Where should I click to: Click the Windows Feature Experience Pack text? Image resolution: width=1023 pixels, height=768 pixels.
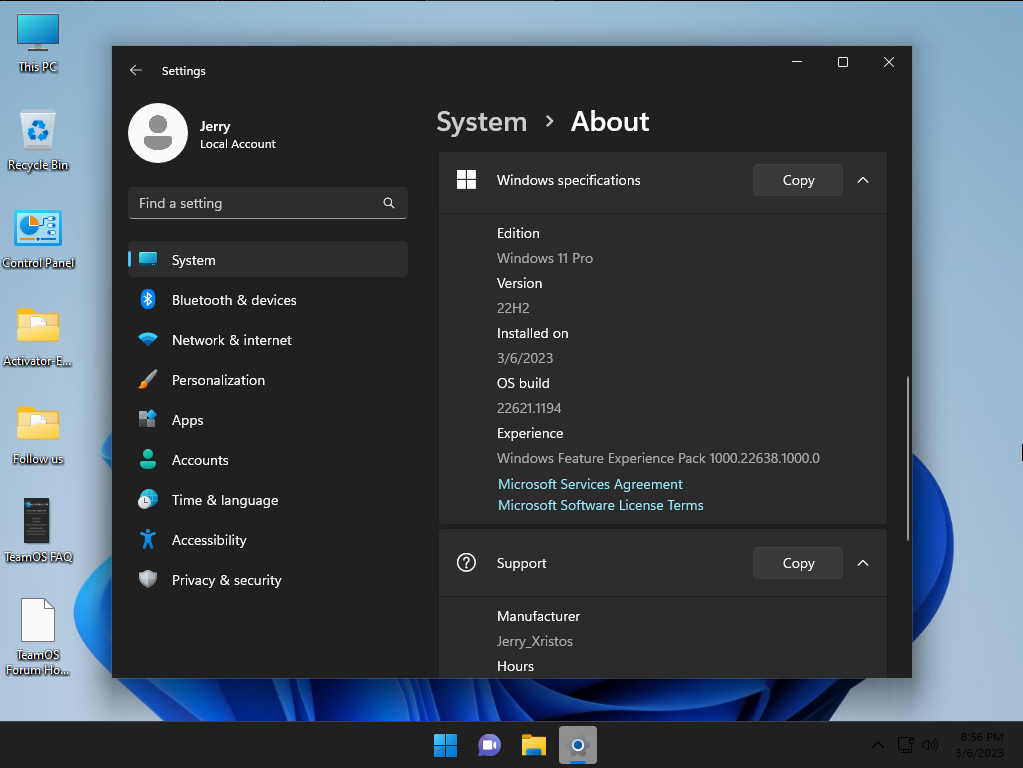658,458
